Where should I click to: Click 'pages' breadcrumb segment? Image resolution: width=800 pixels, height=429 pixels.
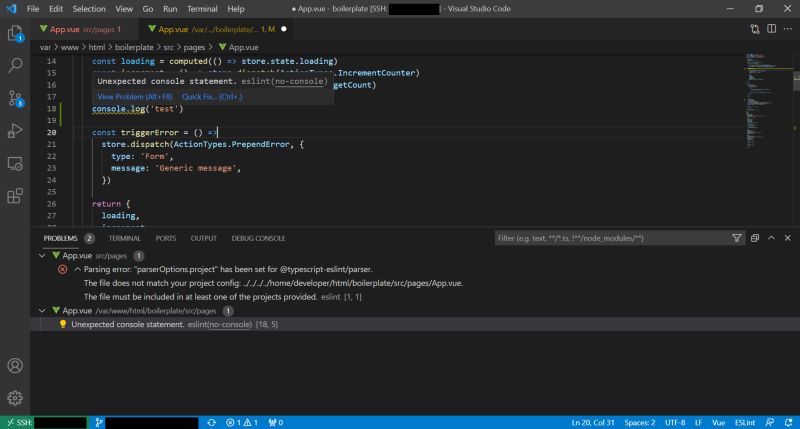click(194, 47)
